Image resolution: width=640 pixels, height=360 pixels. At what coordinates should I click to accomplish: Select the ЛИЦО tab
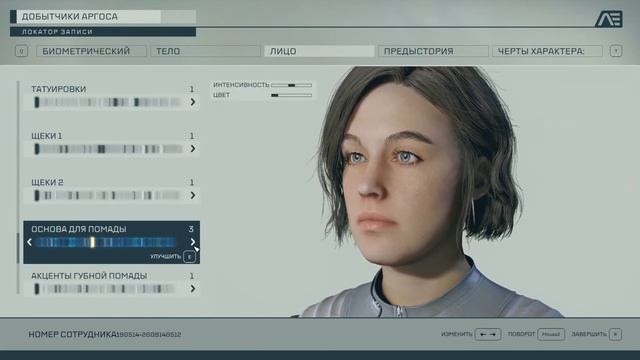pos(319,51)
